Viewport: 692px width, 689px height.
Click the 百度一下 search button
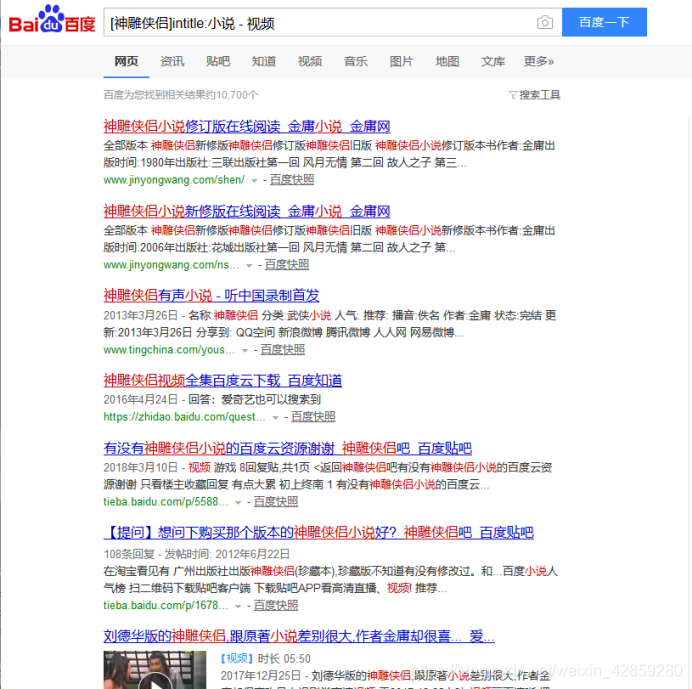click(x=604, y=22)
